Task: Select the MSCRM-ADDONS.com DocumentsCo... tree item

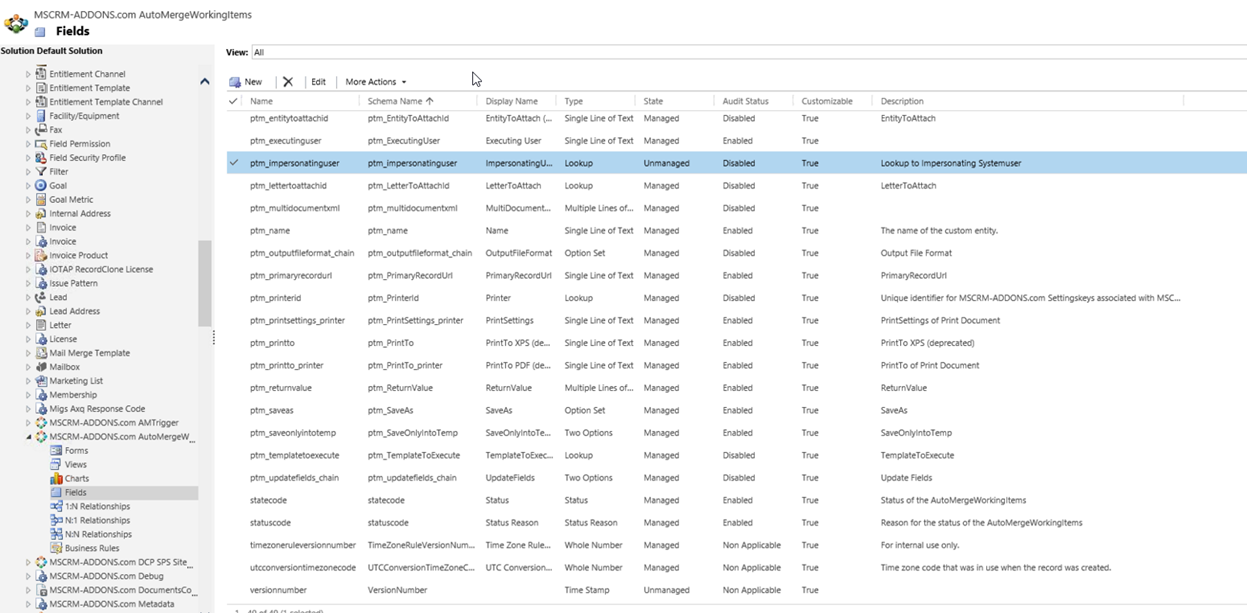Action: (120, 591)
